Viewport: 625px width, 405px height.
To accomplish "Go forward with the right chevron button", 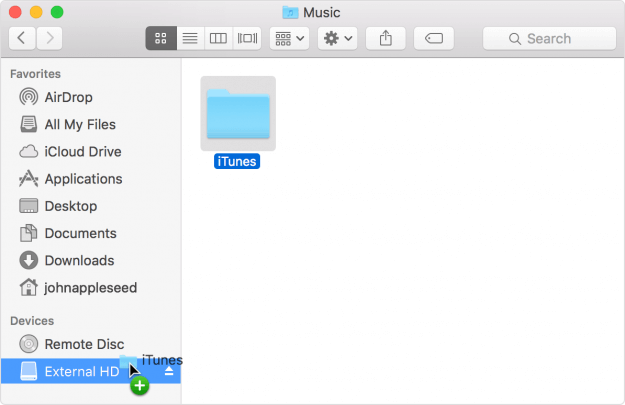I will tap(49, 38).
